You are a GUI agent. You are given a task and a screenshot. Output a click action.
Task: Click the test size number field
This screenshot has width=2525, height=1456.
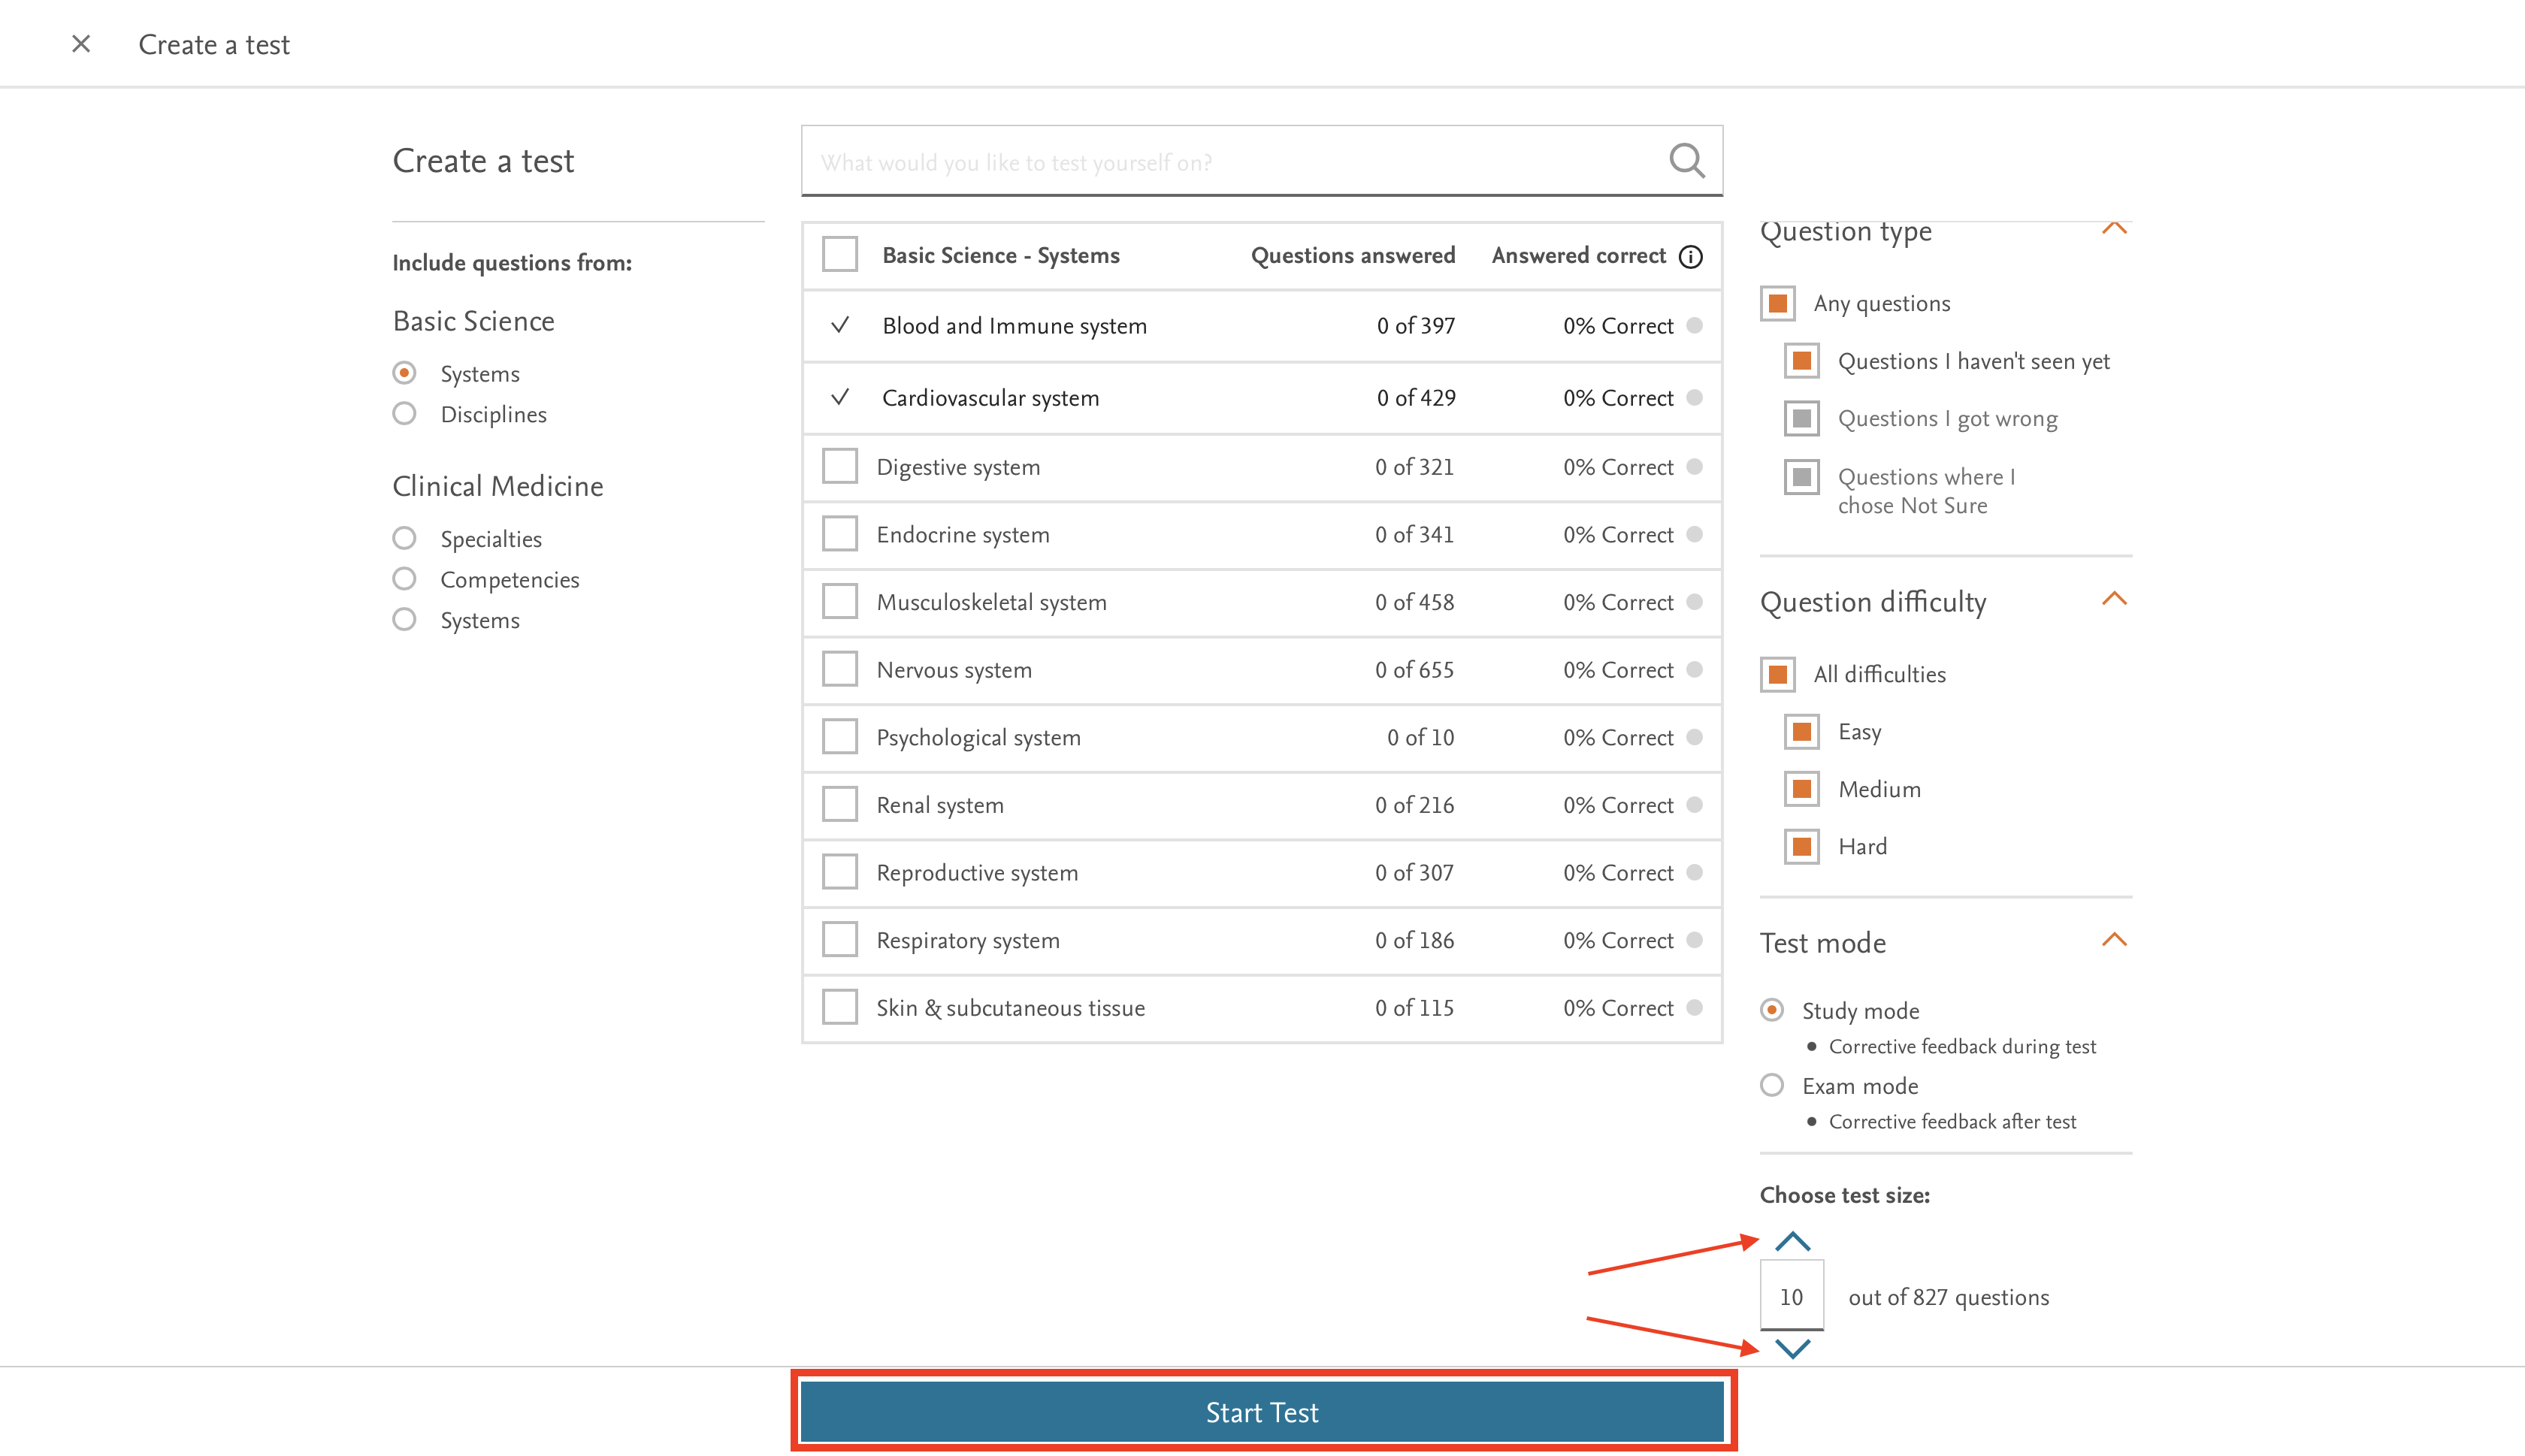[1791, 1297]
